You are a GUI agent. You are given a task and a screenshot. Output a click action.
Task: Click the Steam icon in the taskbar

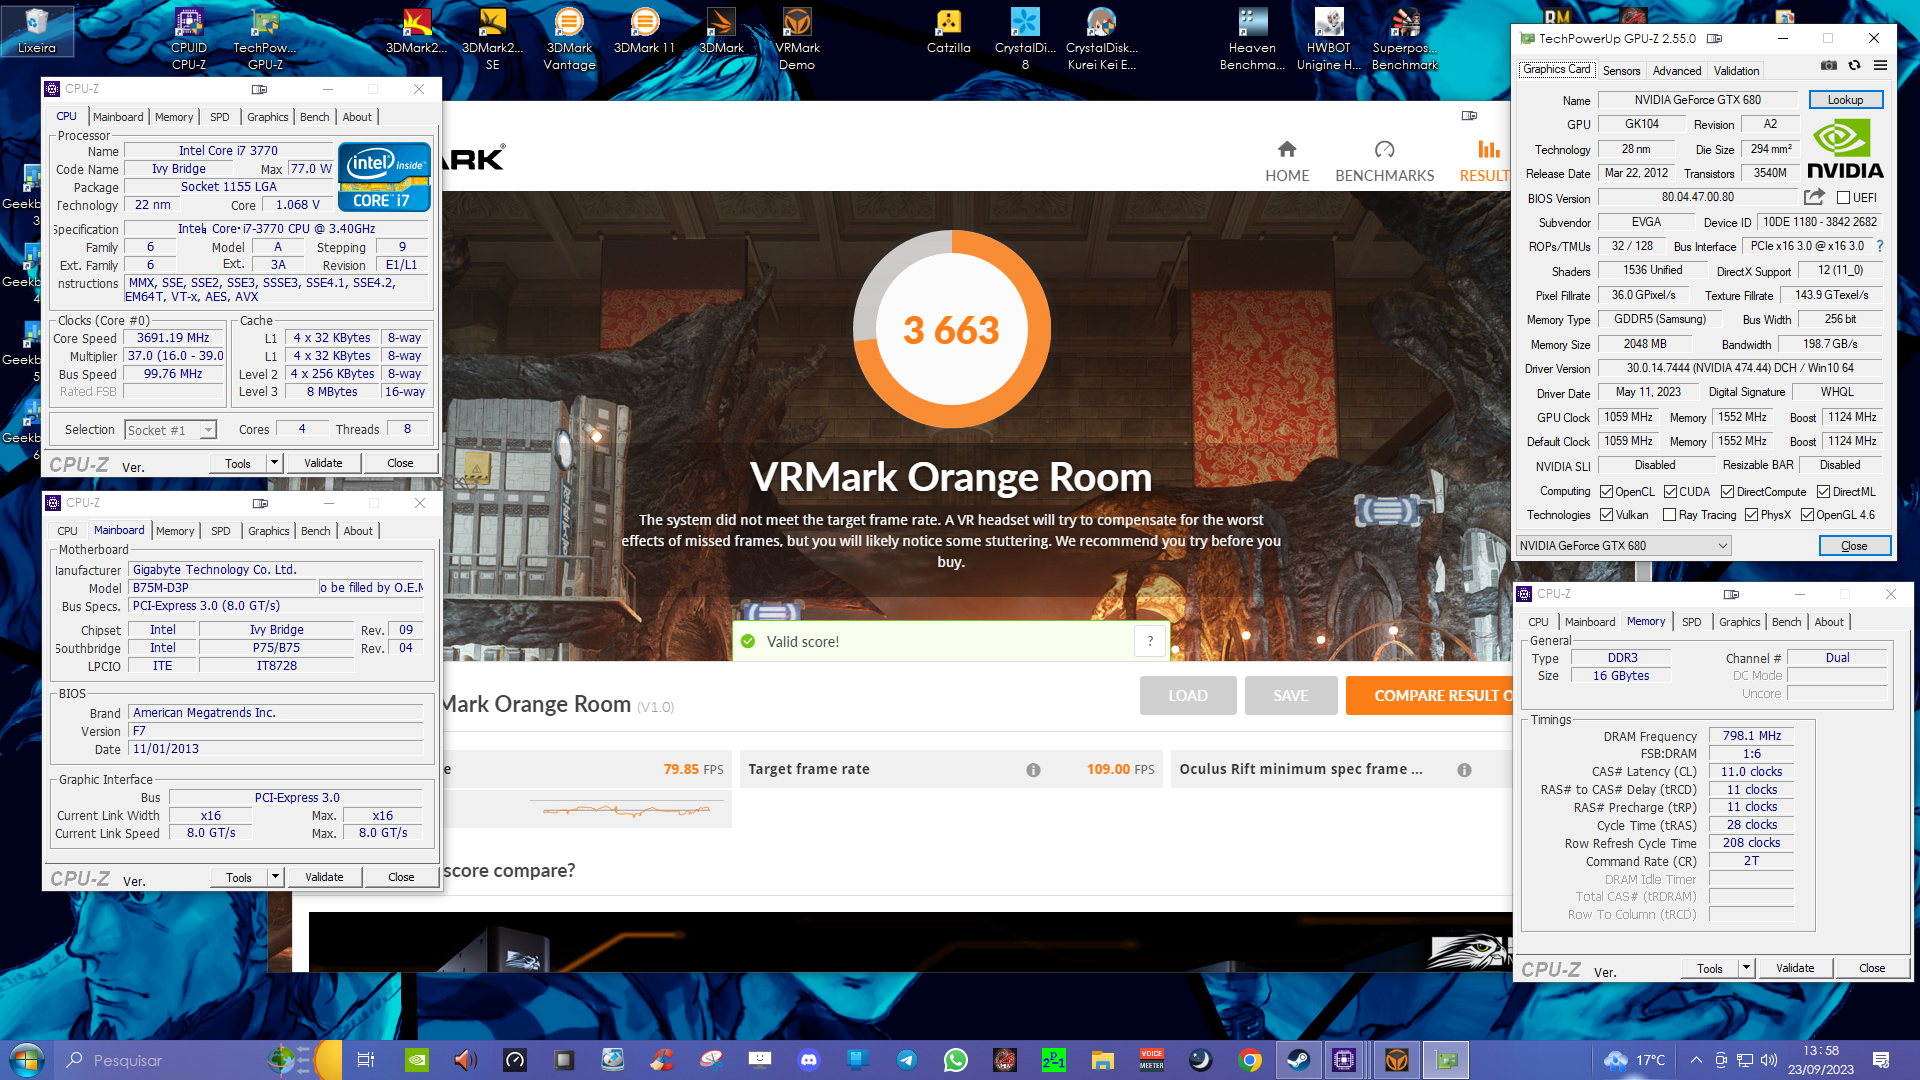coord(1299,1060)
